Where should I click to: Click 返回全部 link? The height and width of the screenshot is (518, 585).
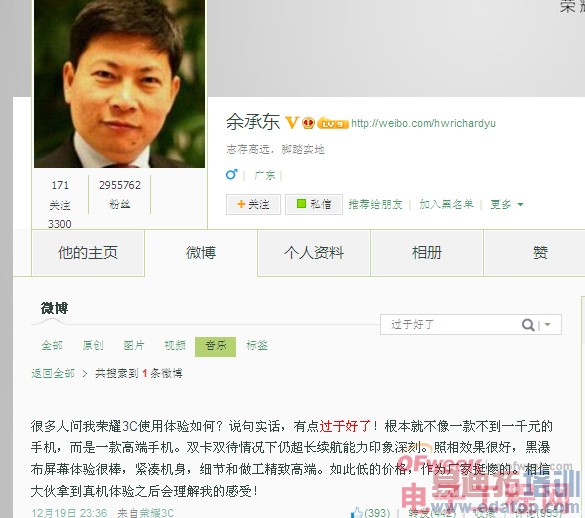pyautogui.click(x=53, y=373)
